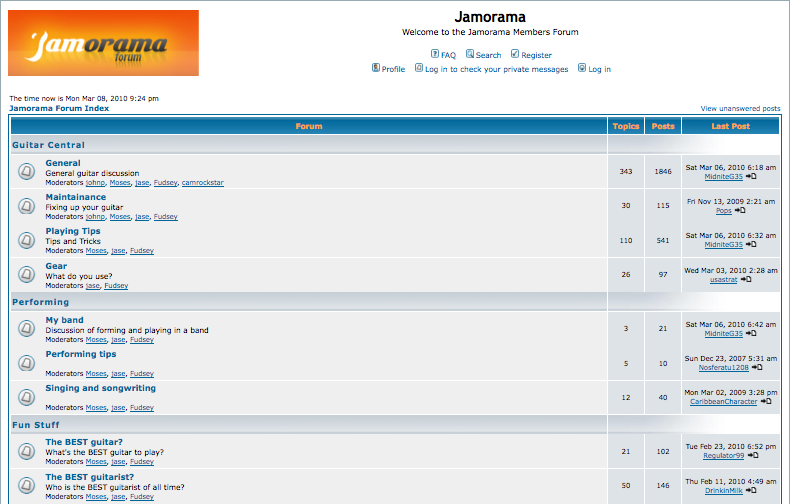
Task: Click the Profile icon
Action: point(376,68)
